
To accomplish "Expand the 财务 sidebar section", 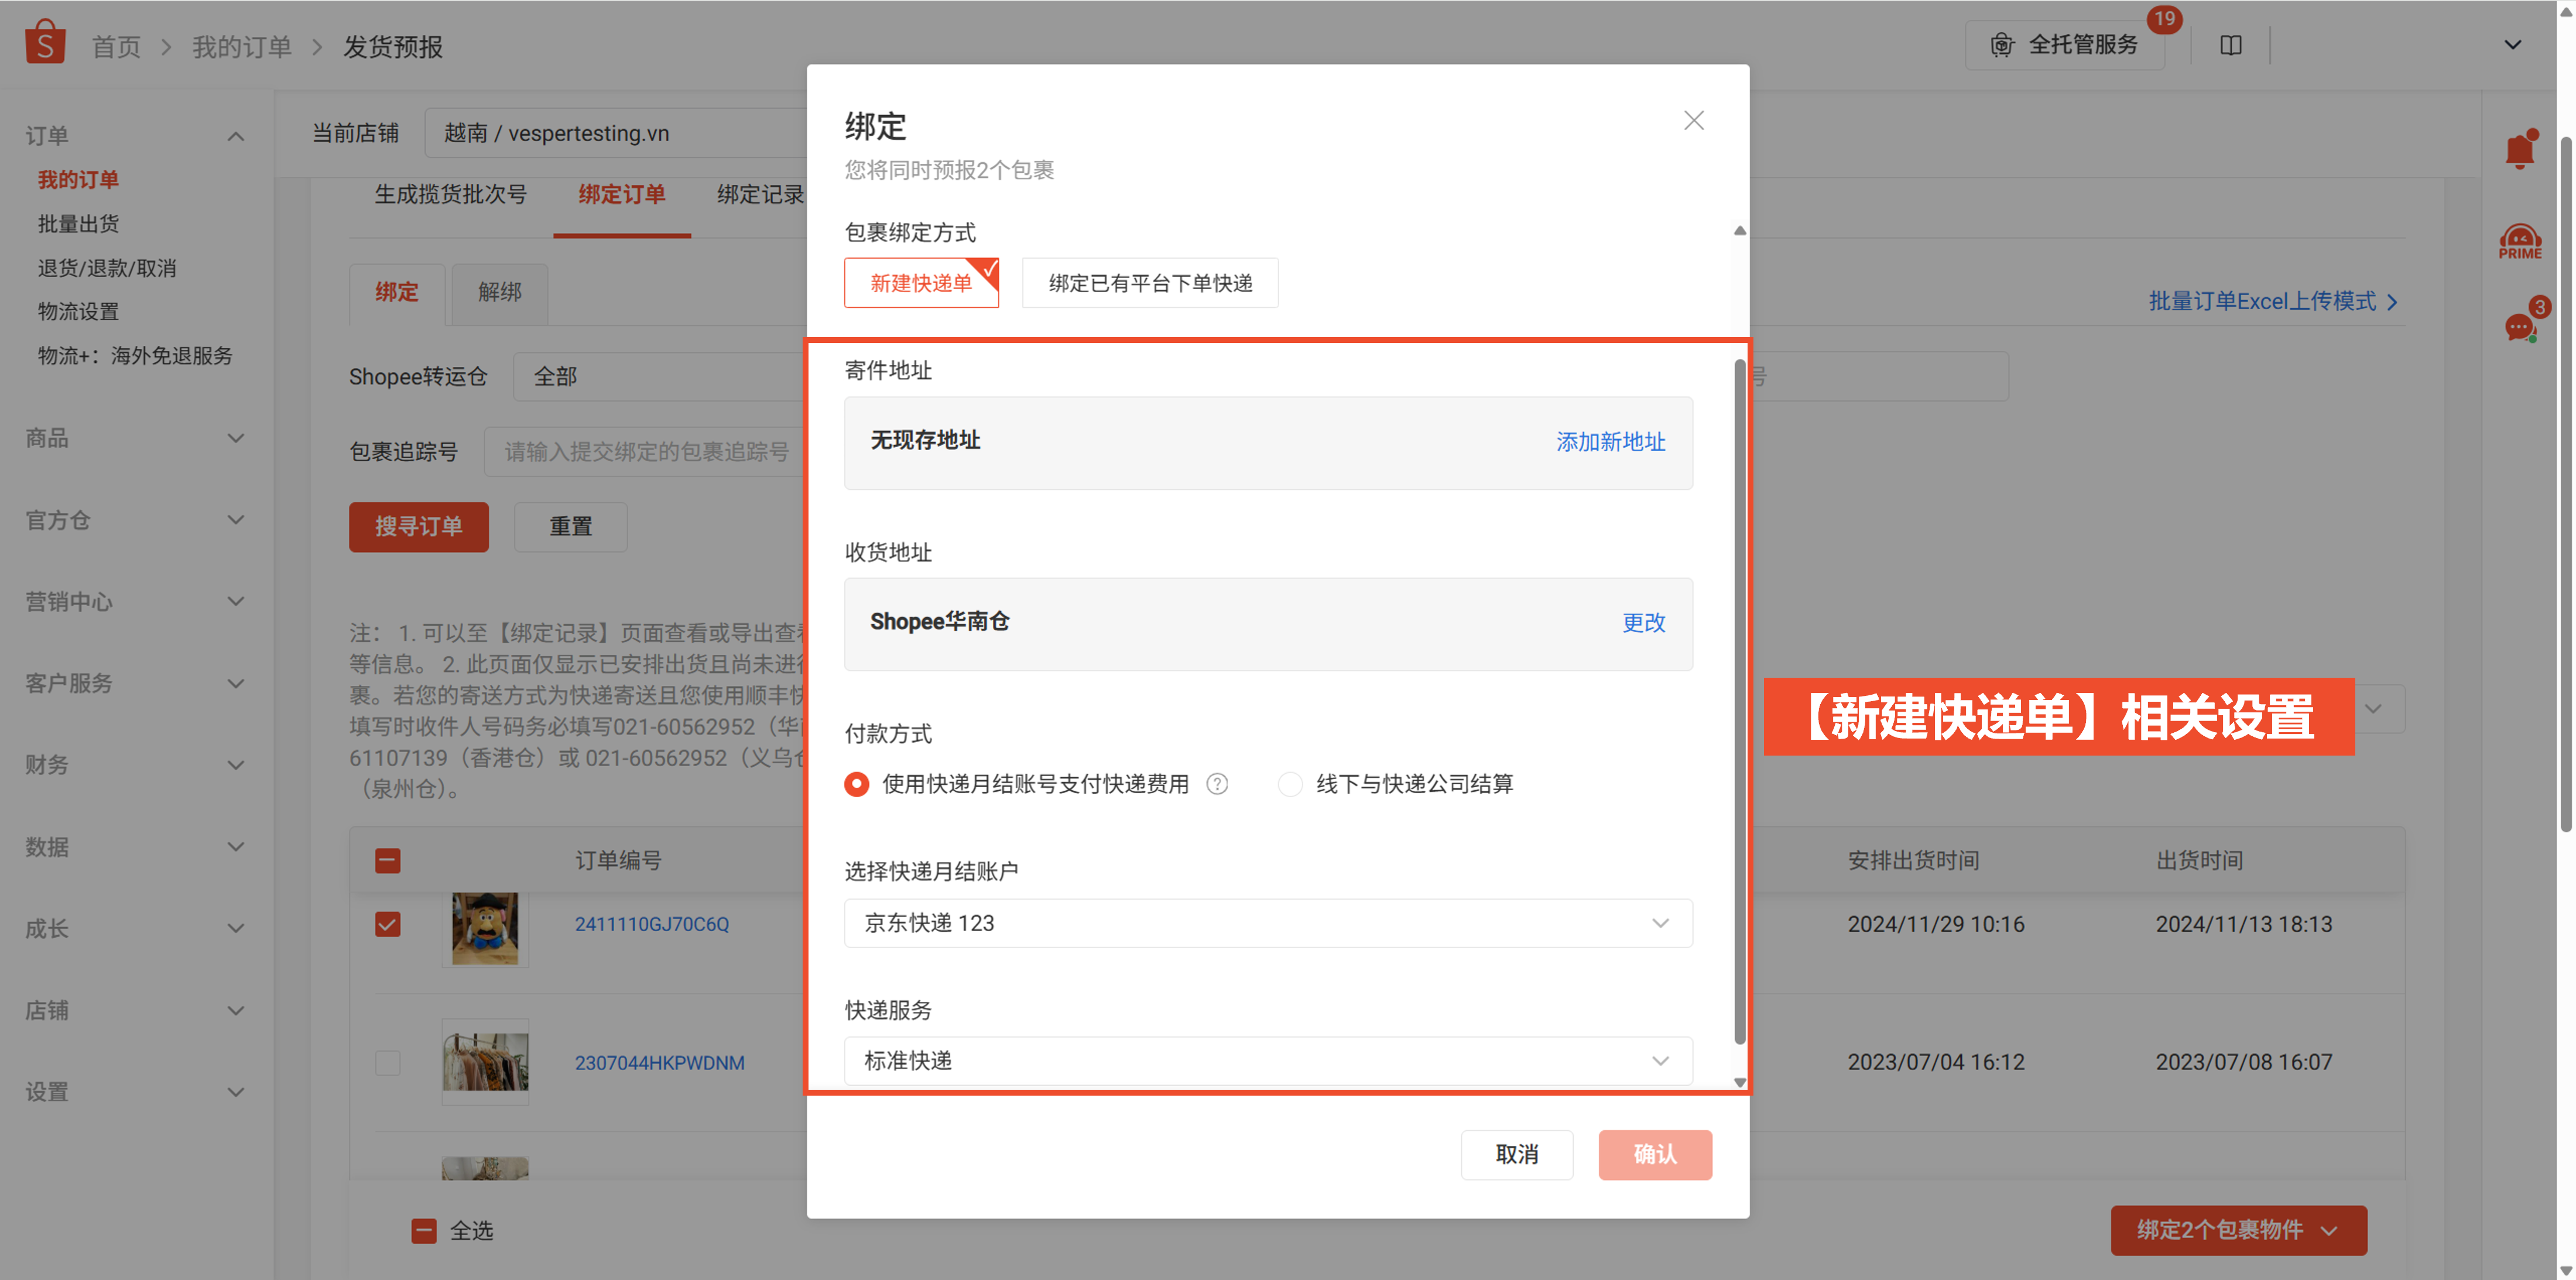I will point(236,766).
